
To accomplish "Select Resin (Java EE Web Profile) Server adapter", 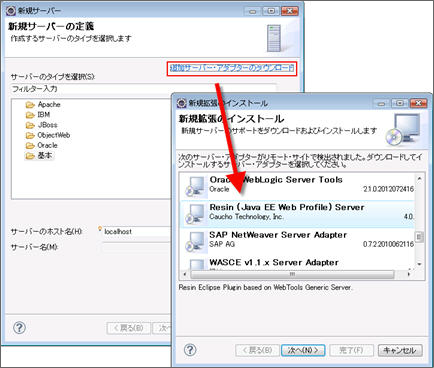I will point(297,214).
